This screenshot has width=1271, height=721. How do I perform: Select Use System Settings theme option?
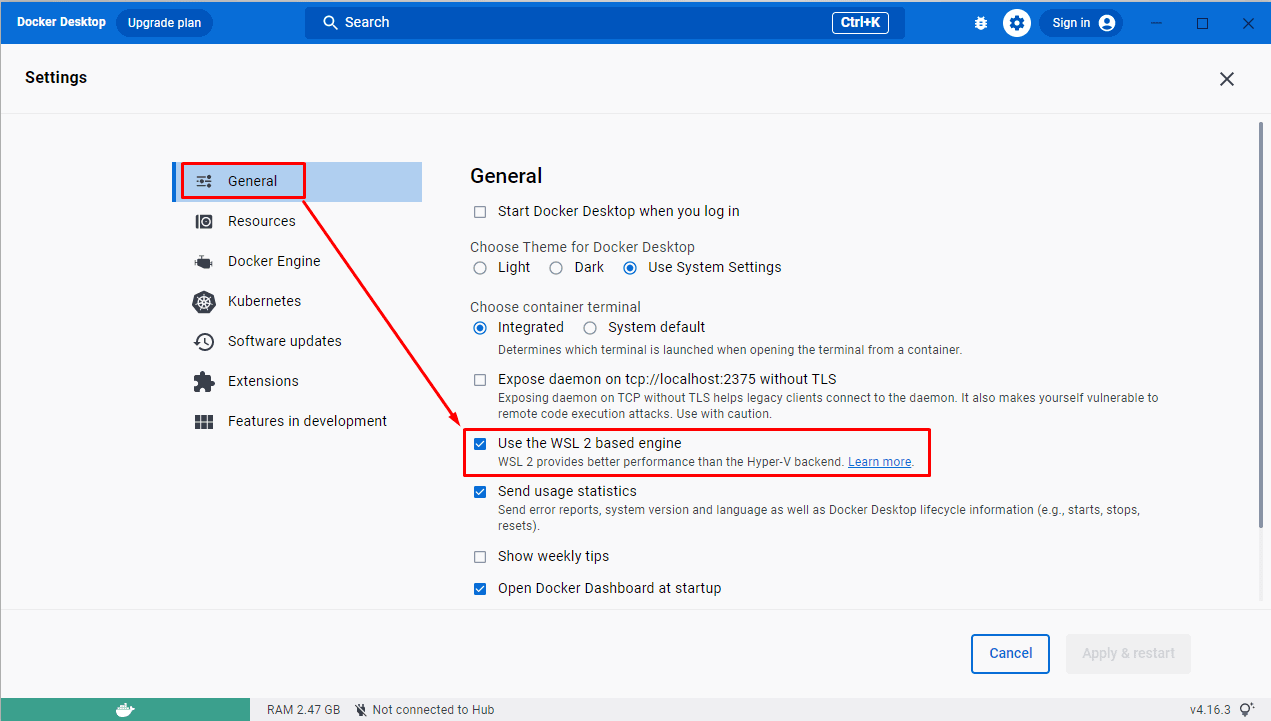point(630,268)
